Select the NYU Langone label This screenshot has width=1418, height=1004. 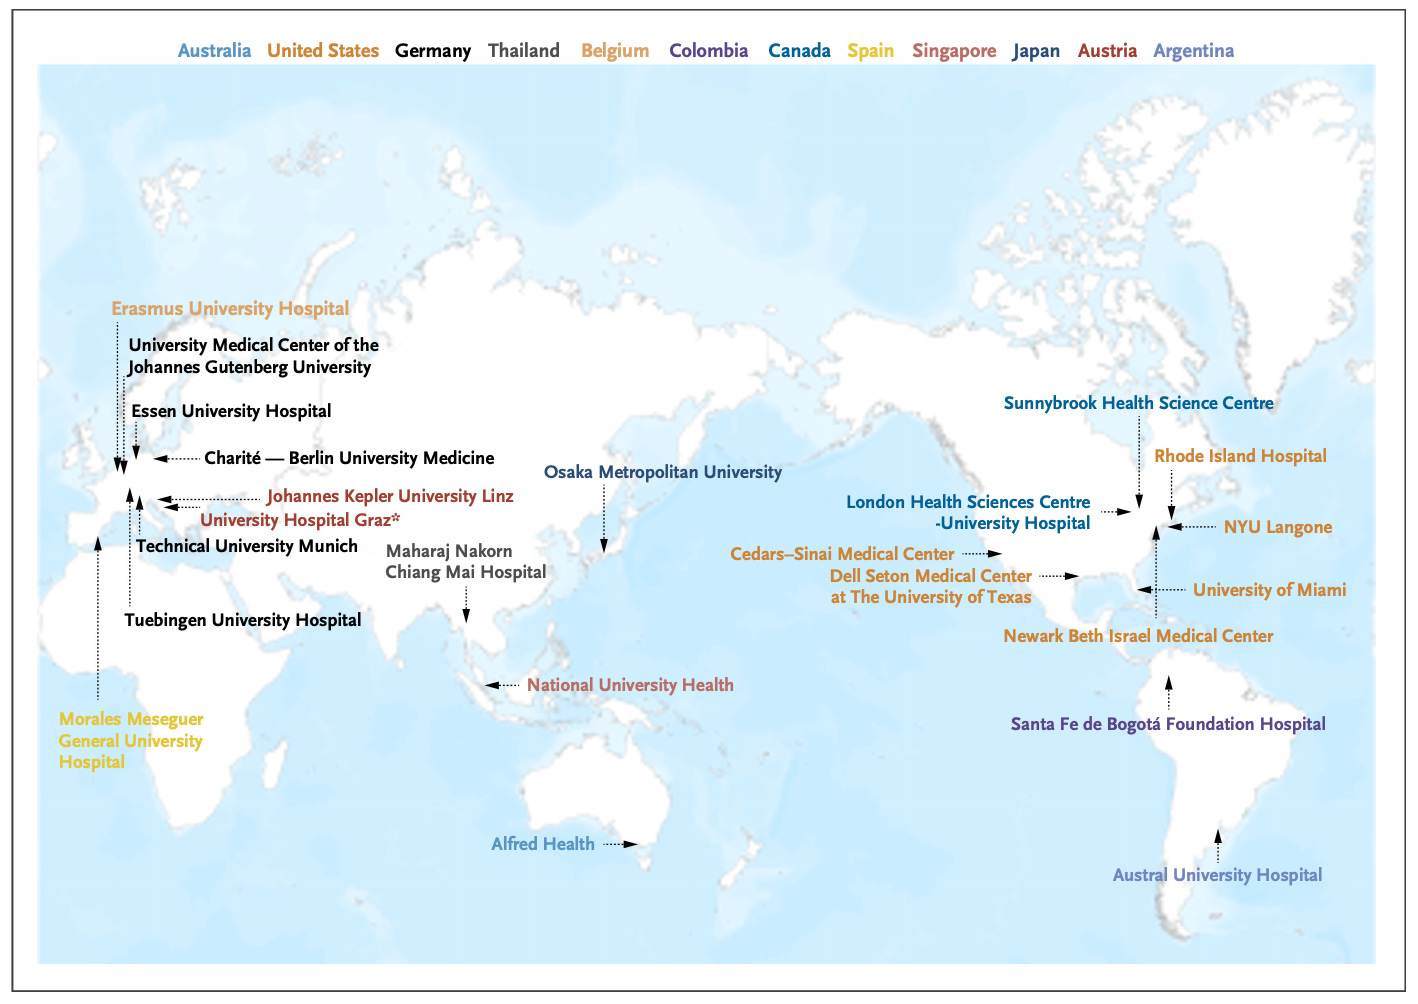(x=1278, y=527)
